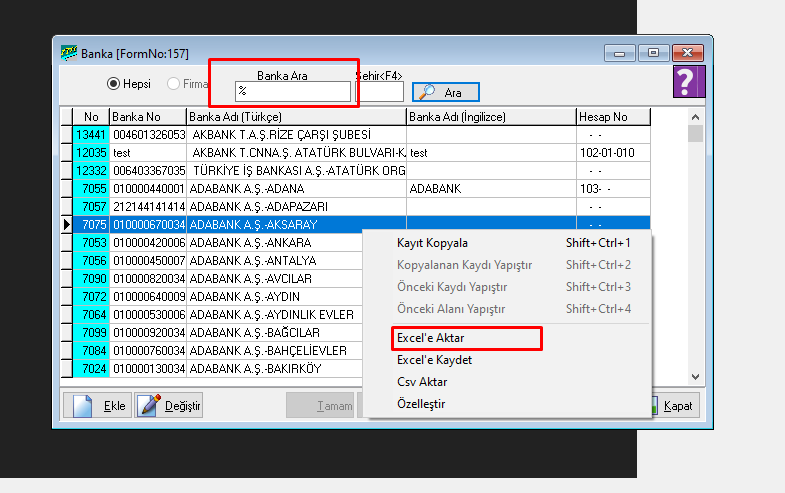Click the vertical scrollbar thumb
This screenshot has height=493, width=785.
coord(695,134)
